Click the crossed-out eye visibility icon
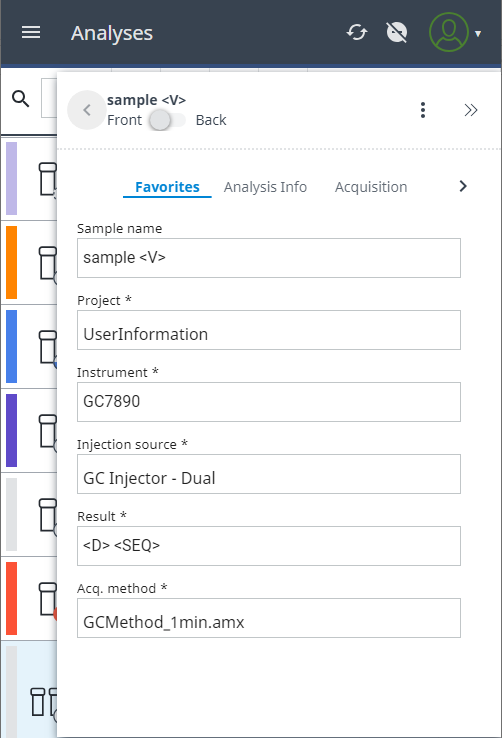 (397, 32)
